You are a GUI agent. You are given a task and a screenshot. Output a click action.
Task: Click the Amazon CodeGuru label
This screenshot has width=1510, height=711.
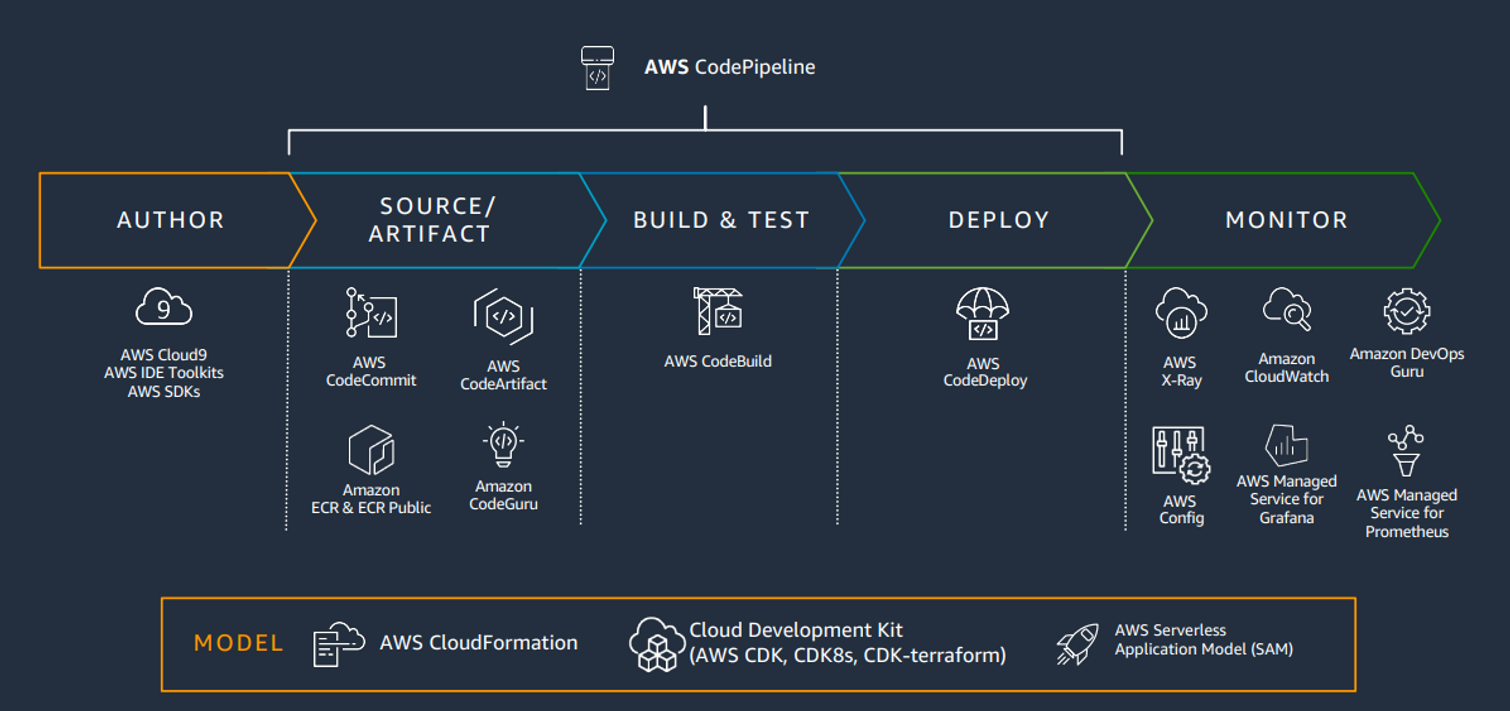(x=503, y=495)
